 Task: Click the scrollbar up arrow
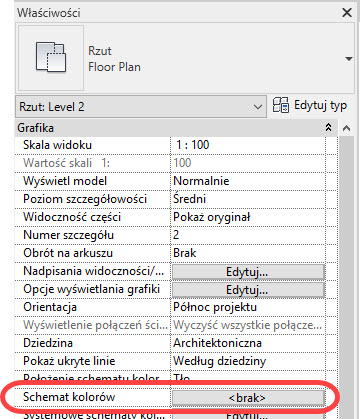(x=347, y=128)
